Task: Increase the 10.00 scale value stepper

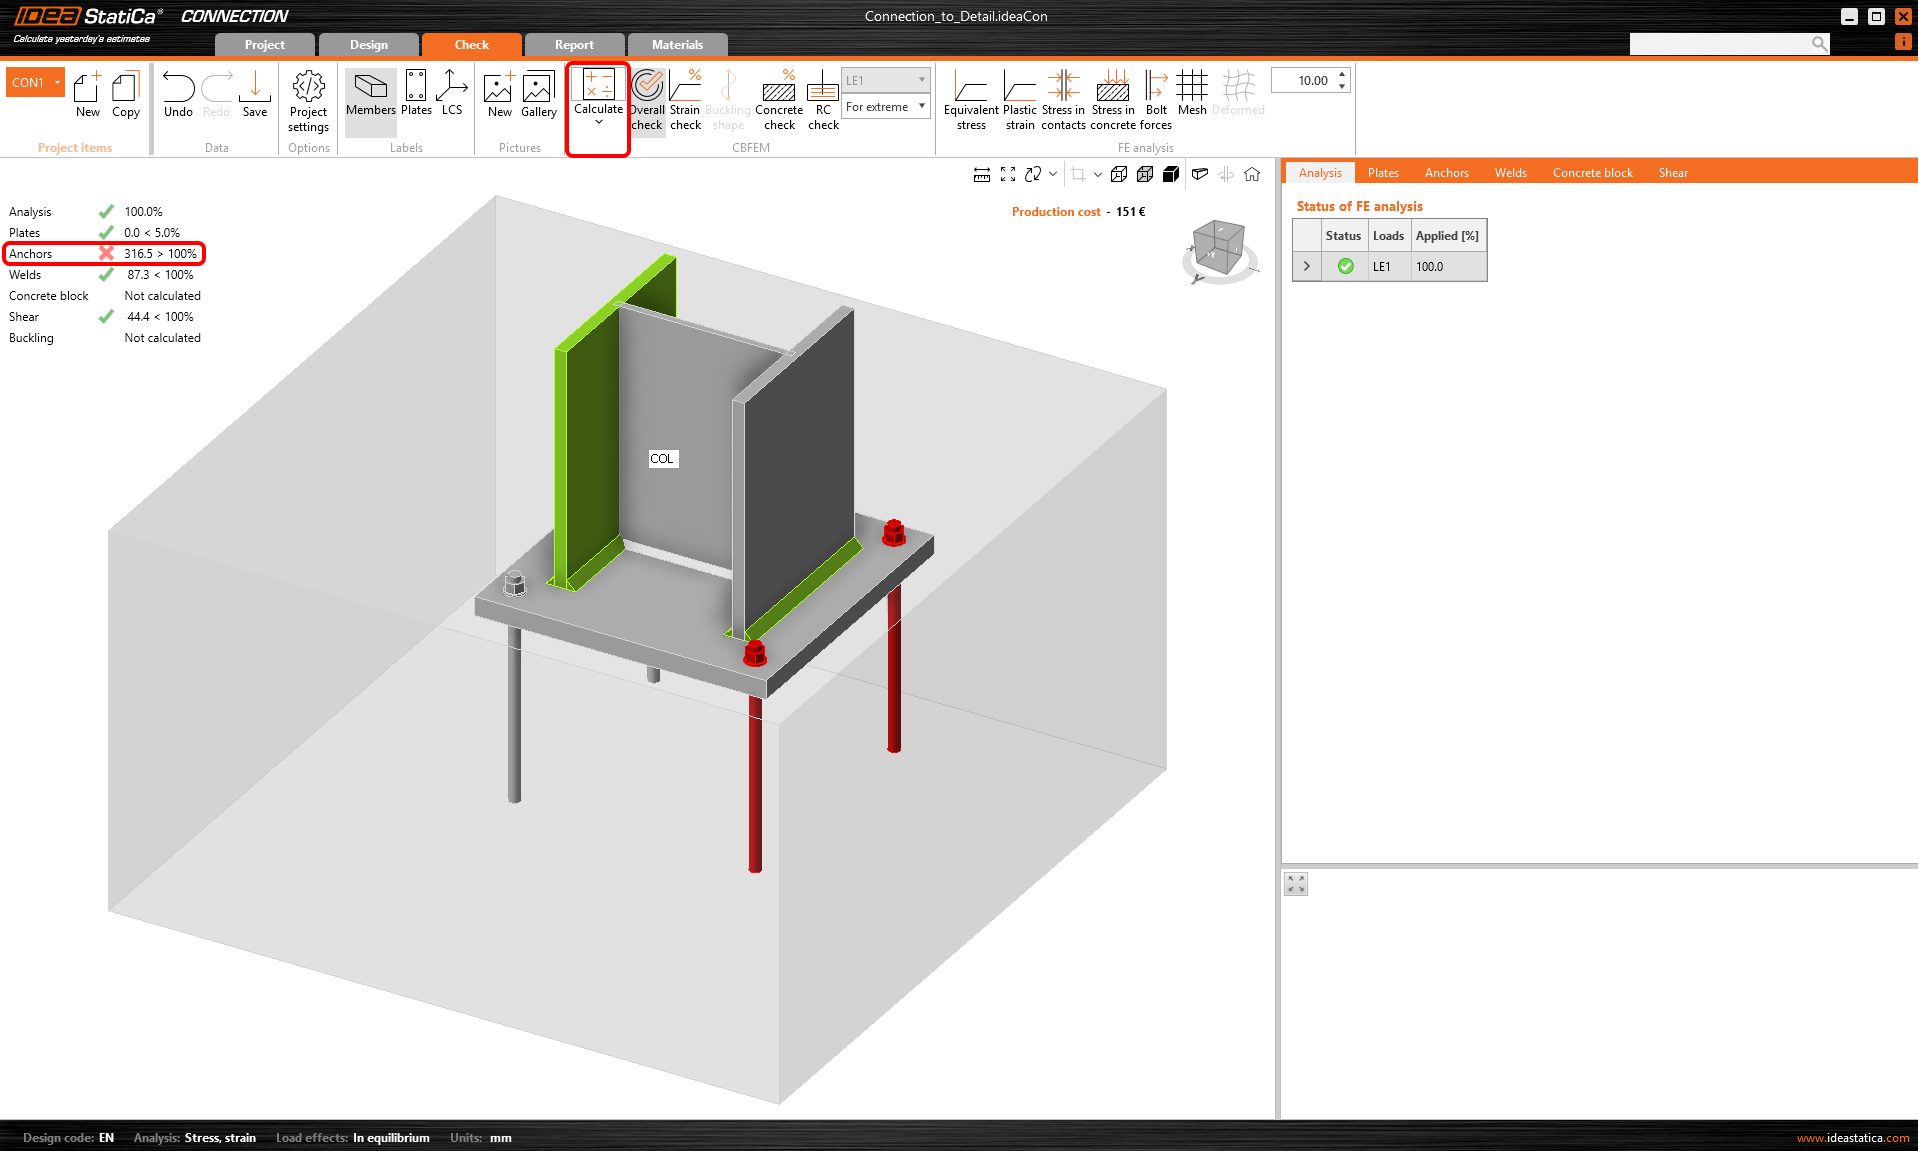Action: [1342, 75]
